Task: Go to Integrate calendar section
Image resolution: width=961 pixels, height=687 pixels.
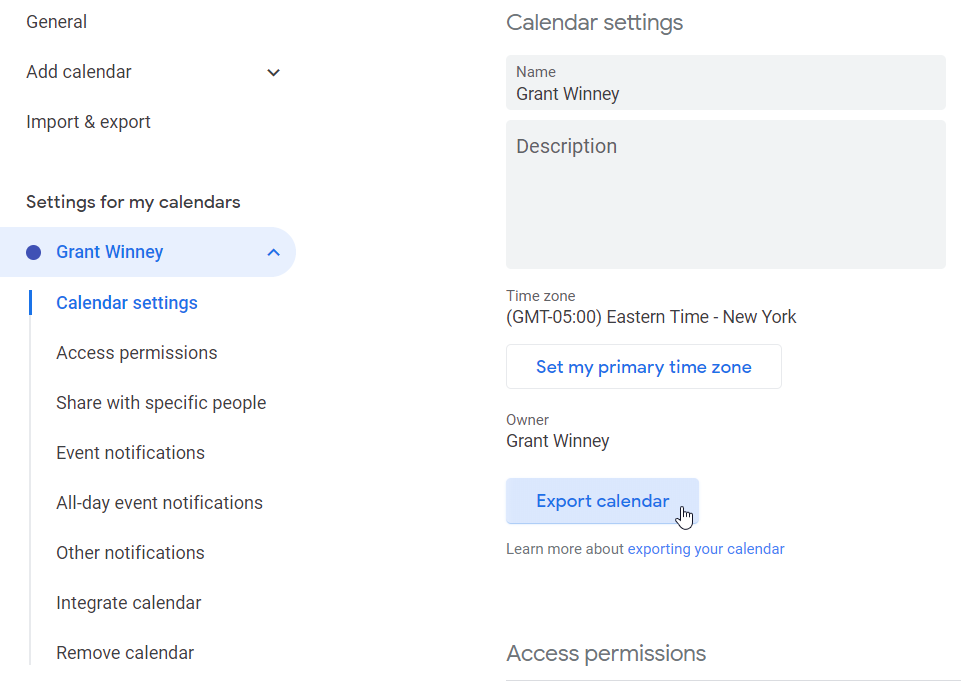Action: [x=128, y=603]
